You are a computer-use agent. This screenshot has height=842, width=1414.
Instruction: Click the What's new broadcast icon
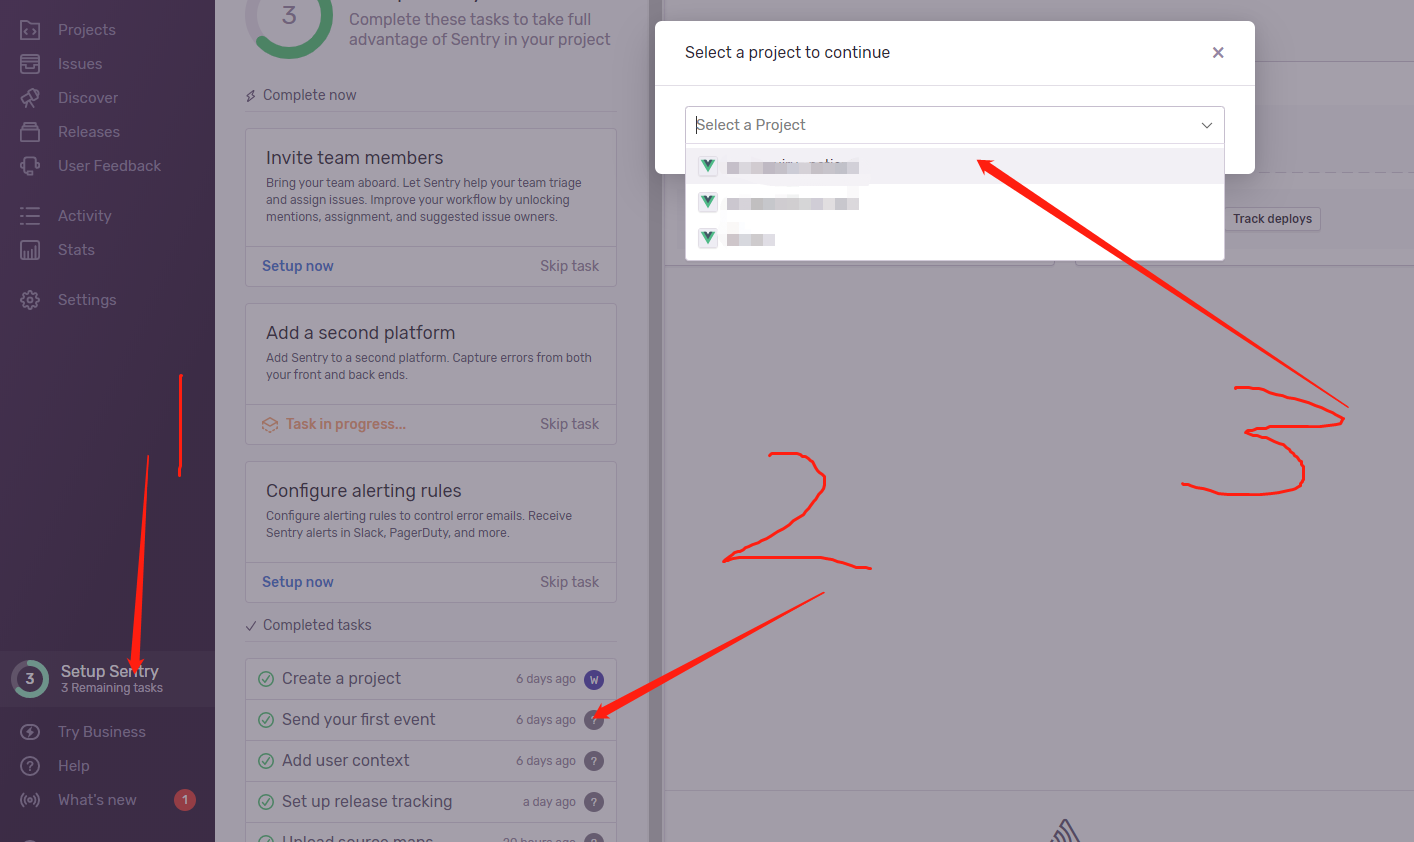(30, 800)
